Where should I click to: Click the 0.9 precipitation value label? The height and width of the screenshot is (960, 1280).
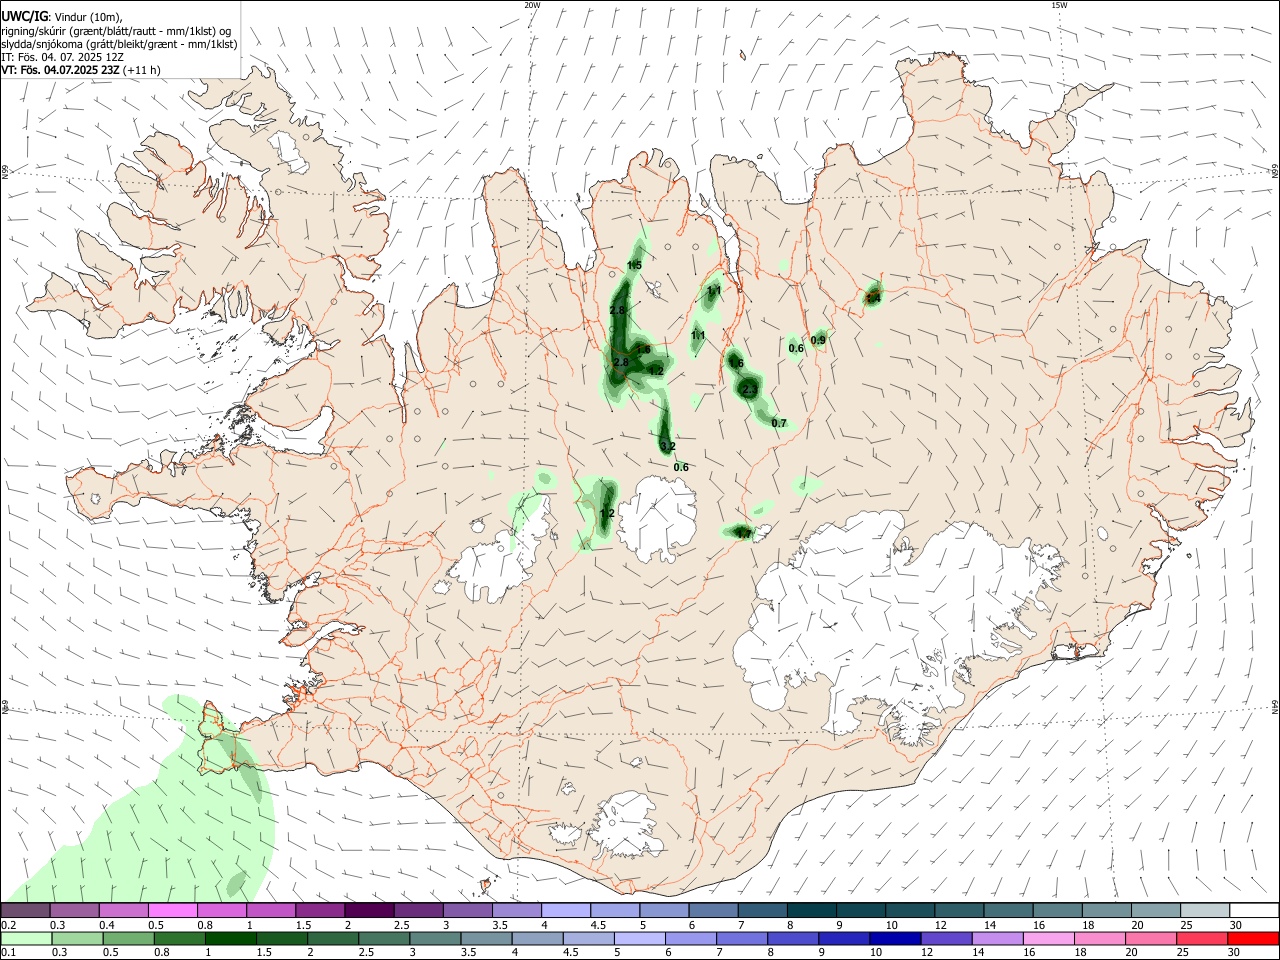tap(818, 340)
